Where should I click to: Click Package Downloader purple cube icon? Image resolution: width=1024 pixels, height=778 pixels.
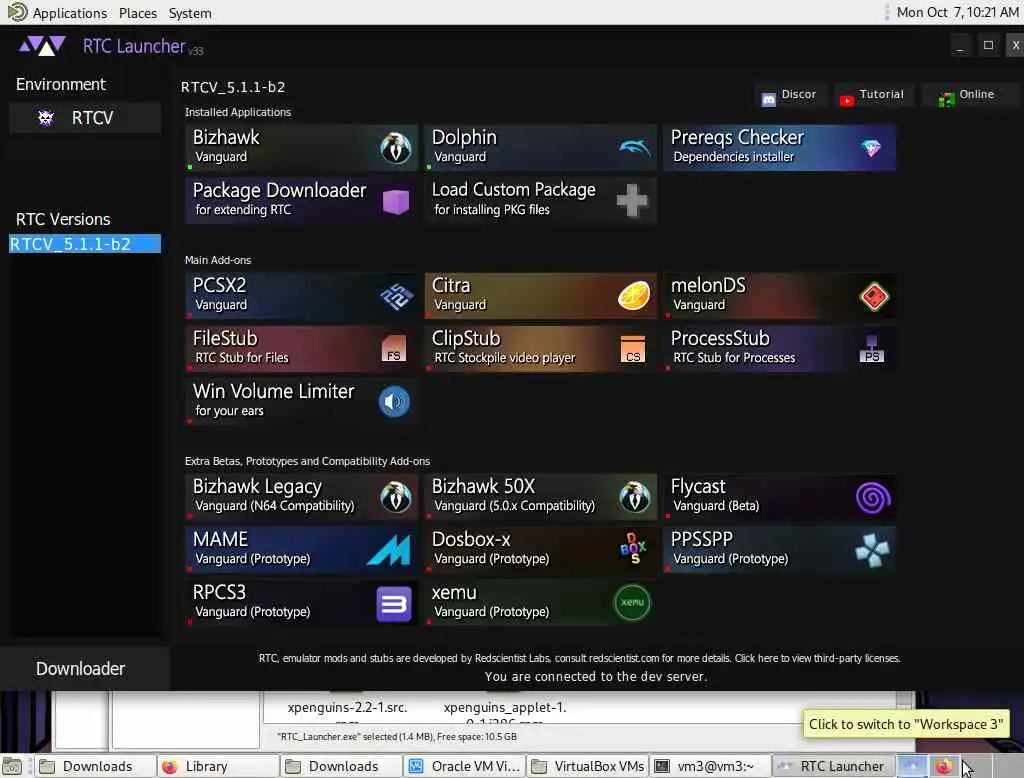tap(396, 201)
